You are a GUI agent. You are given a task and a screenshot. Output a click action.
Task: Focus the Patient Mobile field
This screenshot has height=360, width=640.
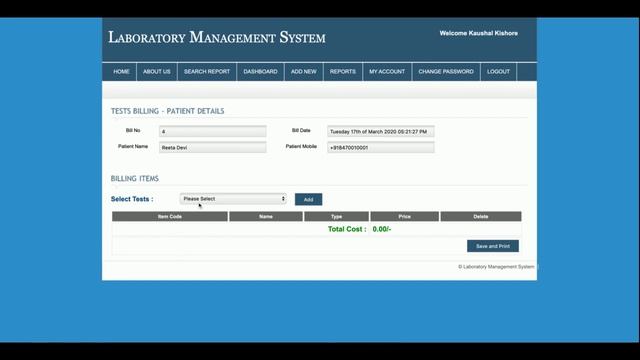pyautogui.click(x=381, y=147)
